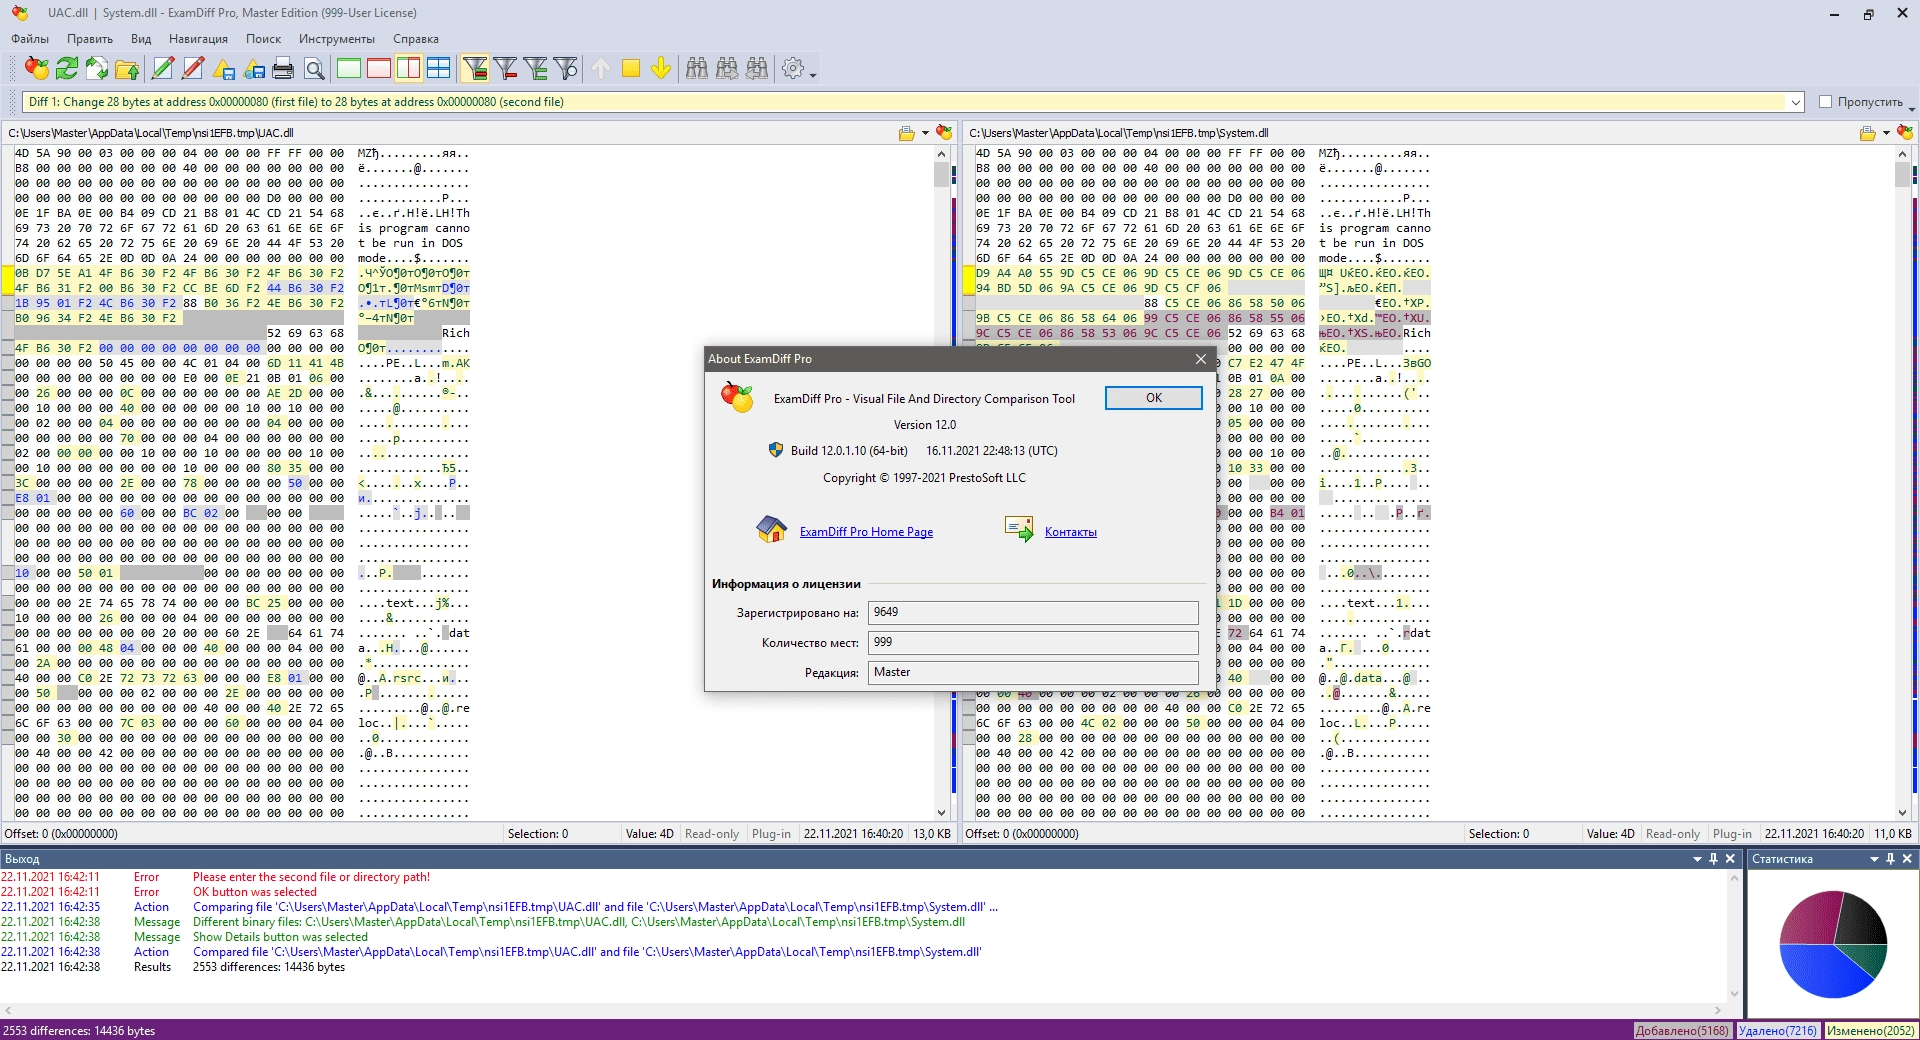The image size is (1920, 1040).
Task: Open left pane file history dropdown
Action: coord(925,133)
